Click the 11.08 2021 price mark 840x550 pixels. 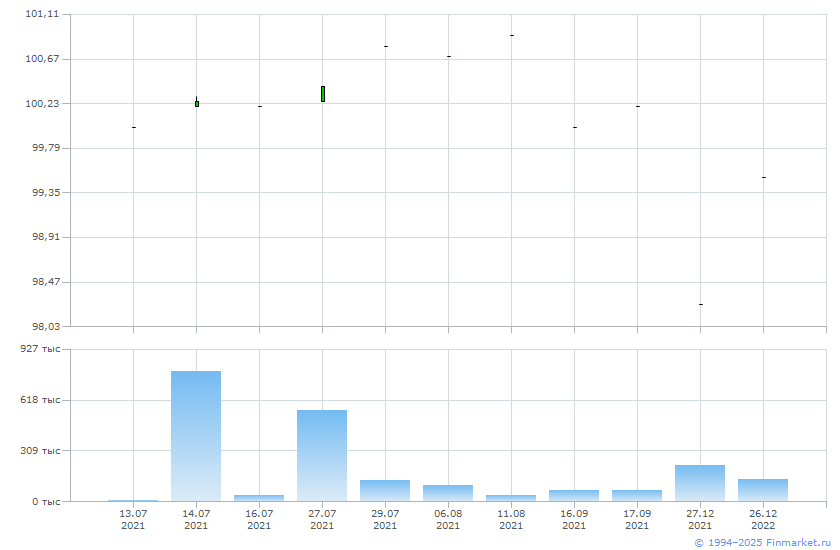512,35
